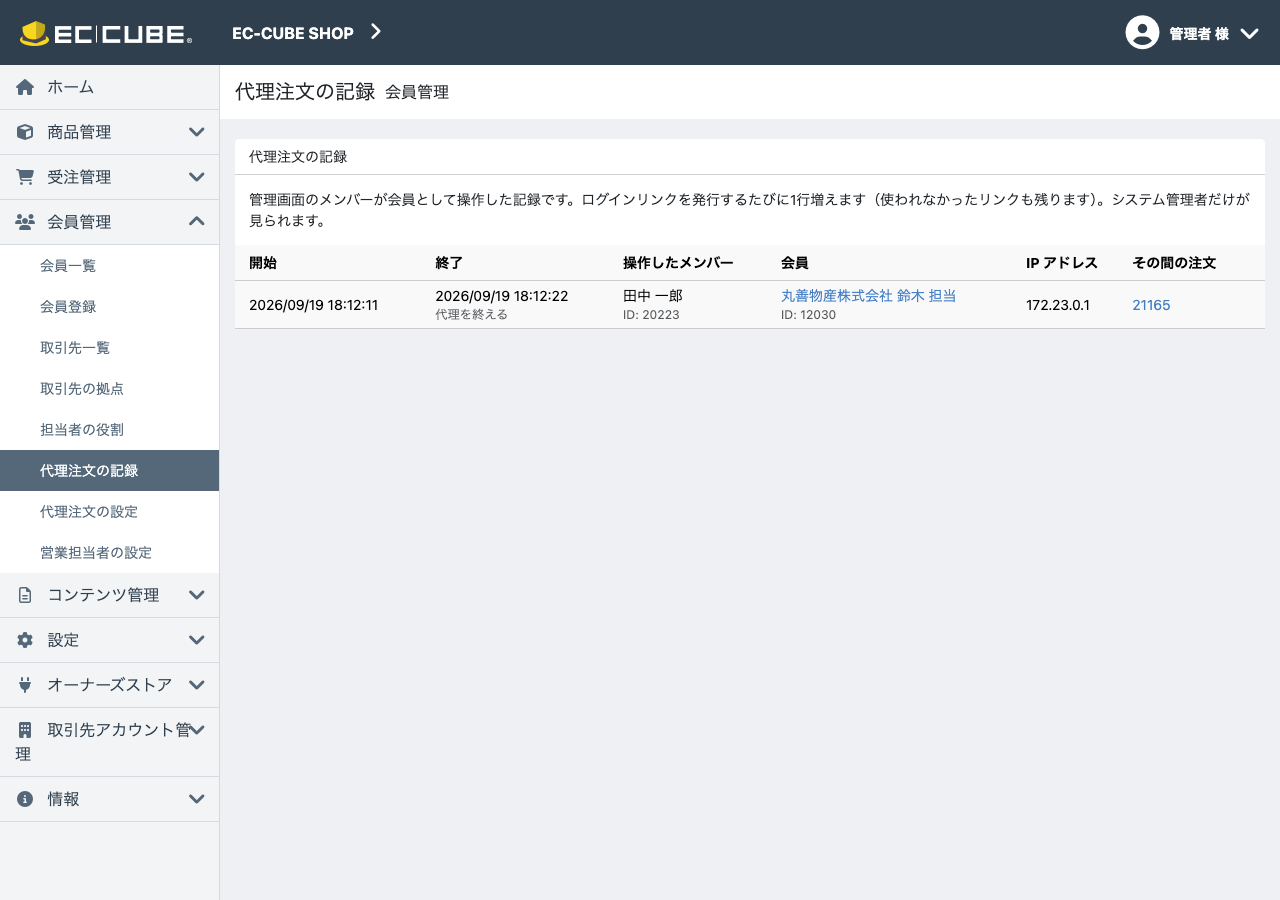
Task: Click the IP address 172.23.0.1
Action: pyautogui.click(x=1058, y=305)
